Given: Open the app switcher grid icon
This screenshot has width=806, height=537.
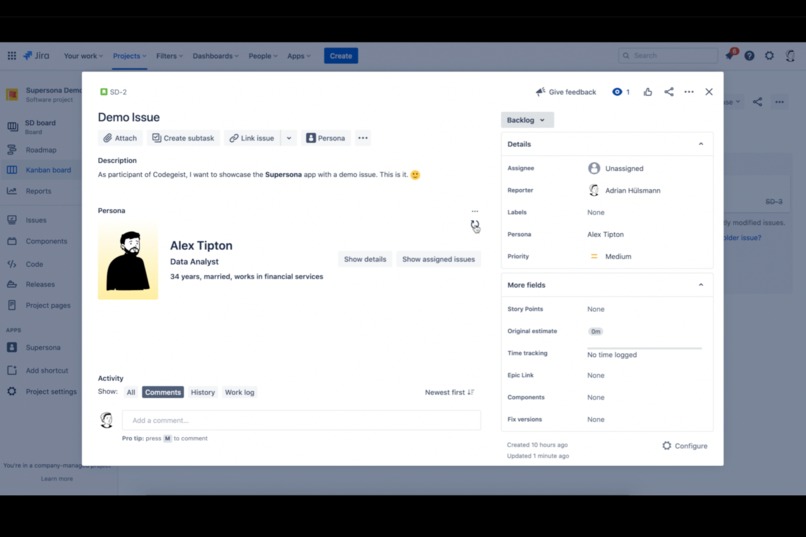Looking at the screenshot, I should click(11, 55).
